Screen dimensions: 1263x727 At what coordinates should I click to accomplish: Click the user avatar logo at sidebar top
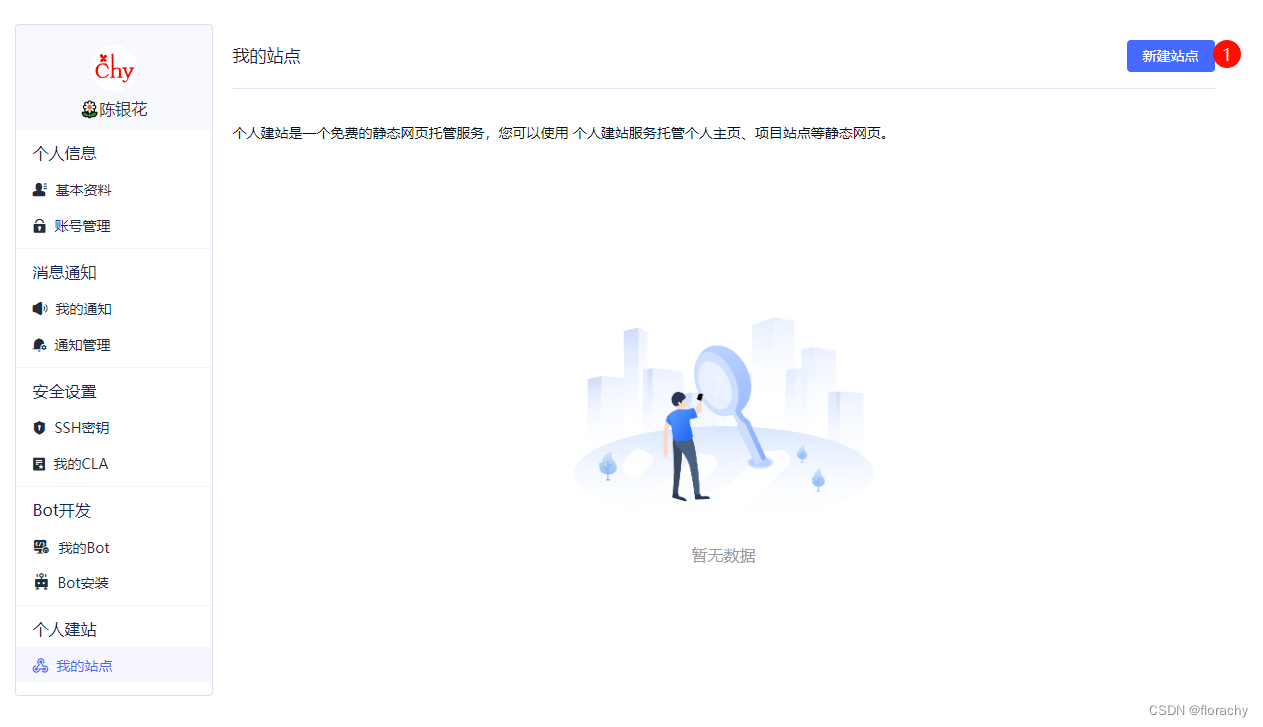[x=114, y=68]
